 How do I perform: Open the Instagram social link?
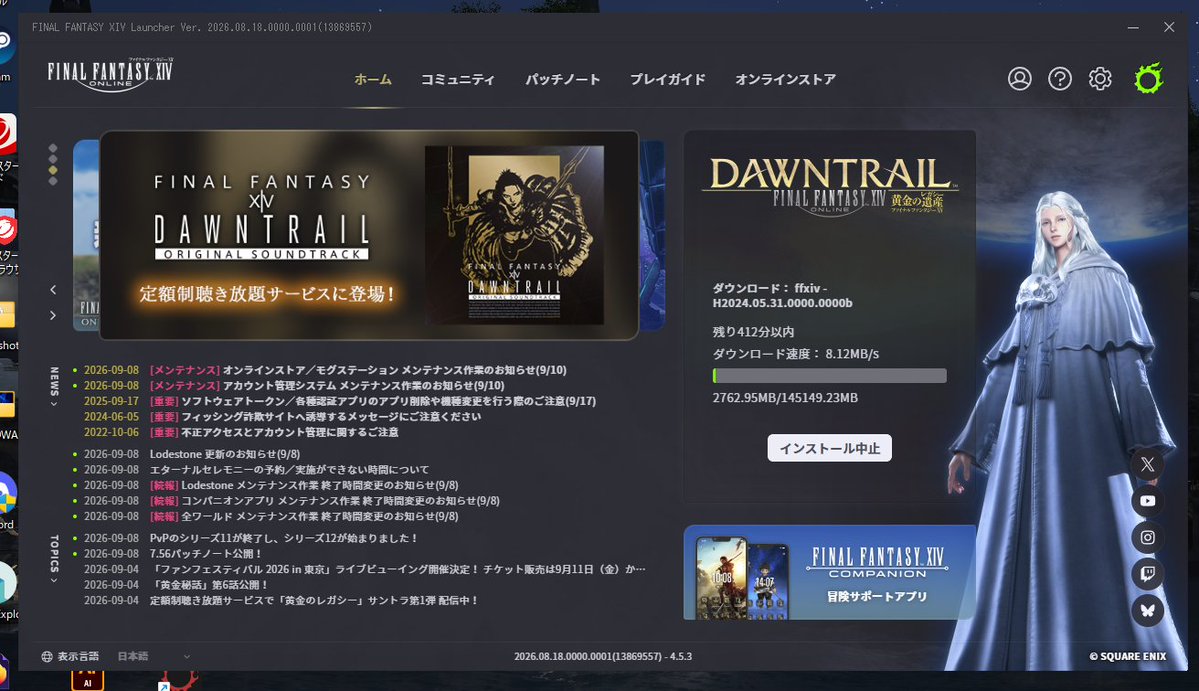coord(1148,537)
